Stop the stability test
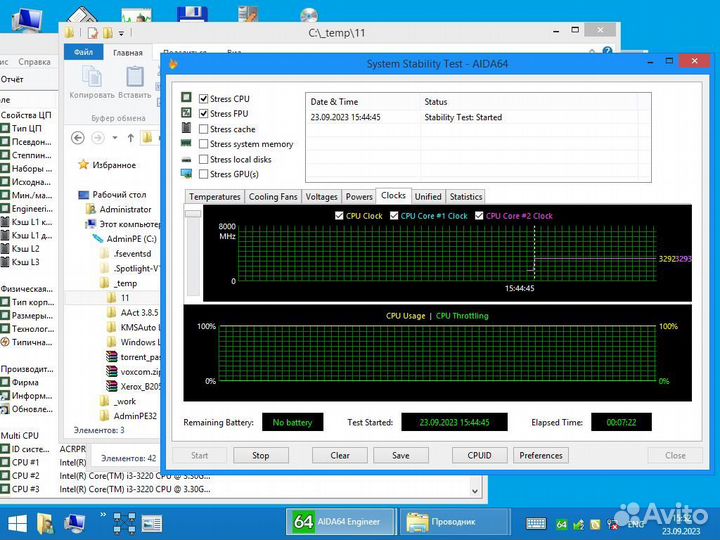The height and width of the screenshot is (540, 720). pyautogui.click(x=261, y=456)
